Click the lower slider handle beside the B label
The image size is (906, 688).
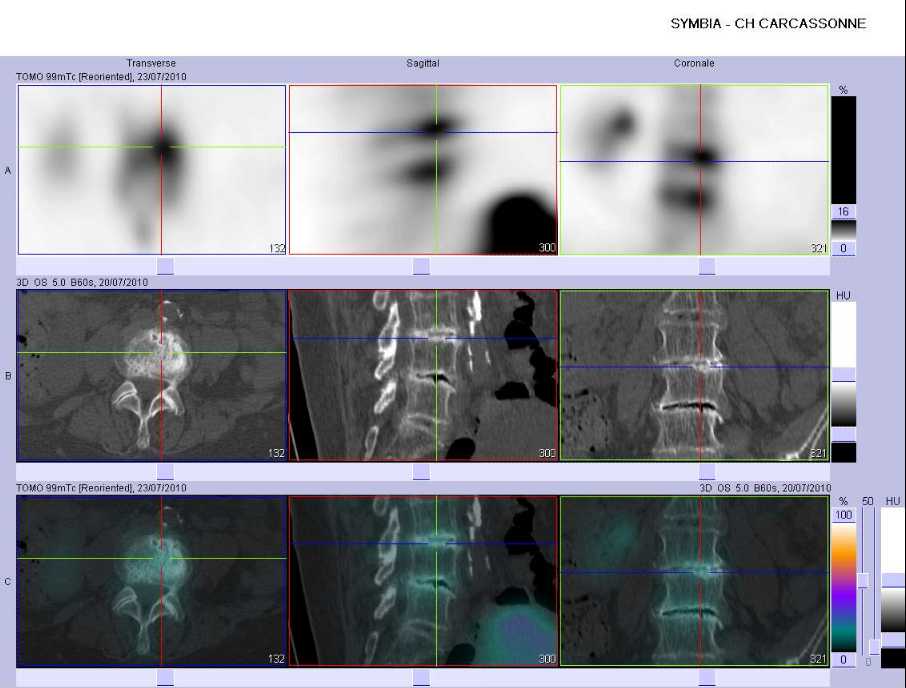tap(875, 647)
